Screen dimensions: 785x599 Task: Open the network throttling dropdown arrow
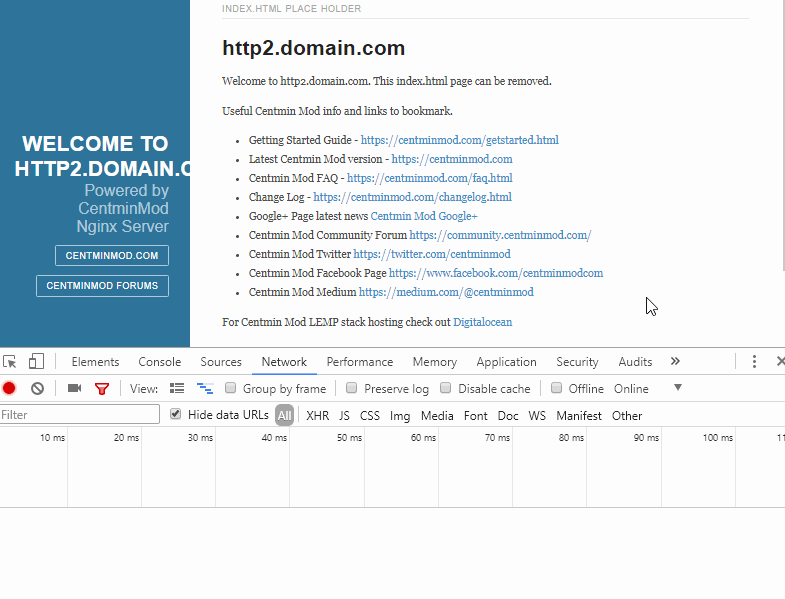pos(678,387)
